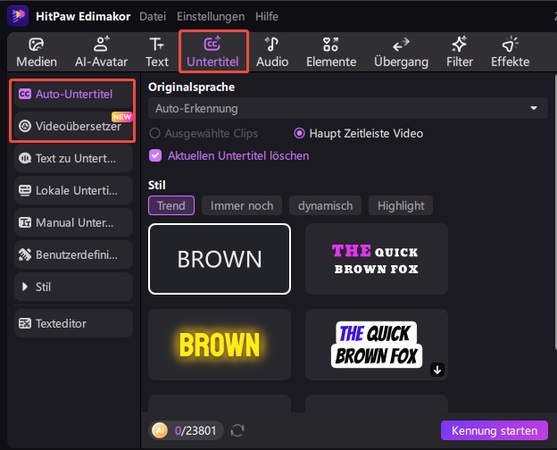Choose the plain white BROWN style
This screenshot has height=450, width=557.
220,259
